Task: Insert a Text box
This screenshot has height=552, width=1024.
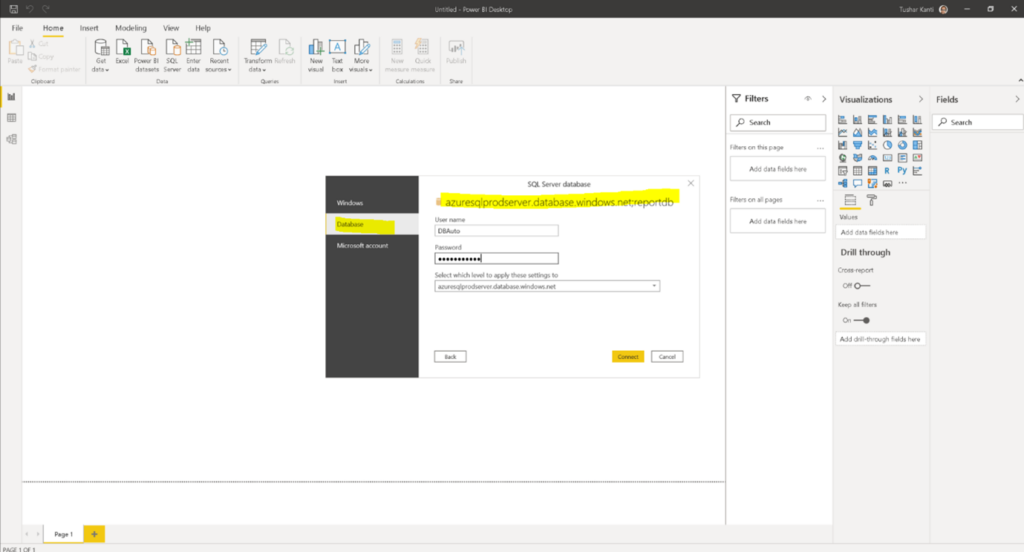Action: click(337, 56)
